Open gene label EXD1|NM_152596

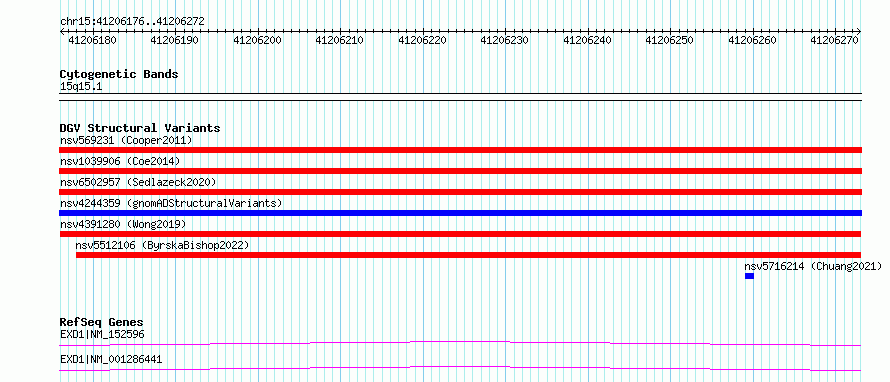pyautogui.click(x=102, y=335)
